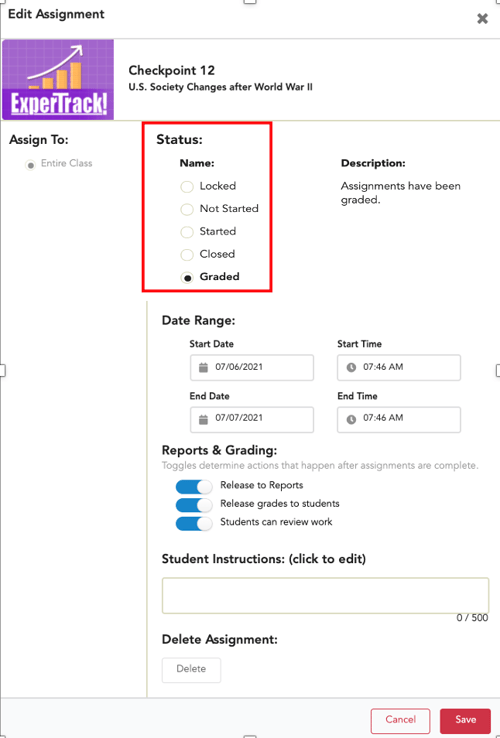Open the End Date 07/07/2021 field

coord(252,419)
